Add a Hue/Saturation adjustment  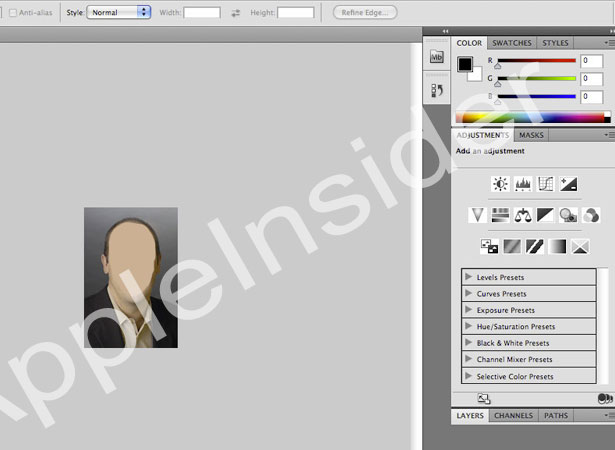click(500, 215)
